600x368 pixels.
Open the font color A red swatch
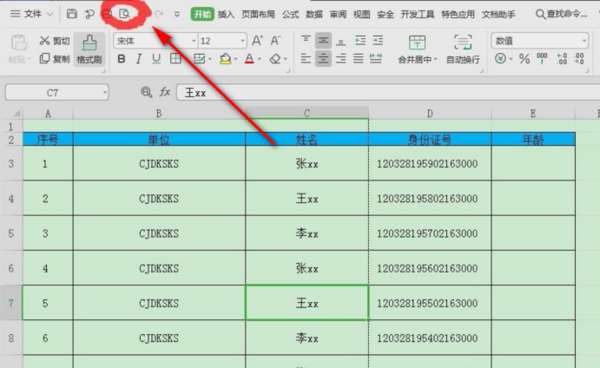249,59
